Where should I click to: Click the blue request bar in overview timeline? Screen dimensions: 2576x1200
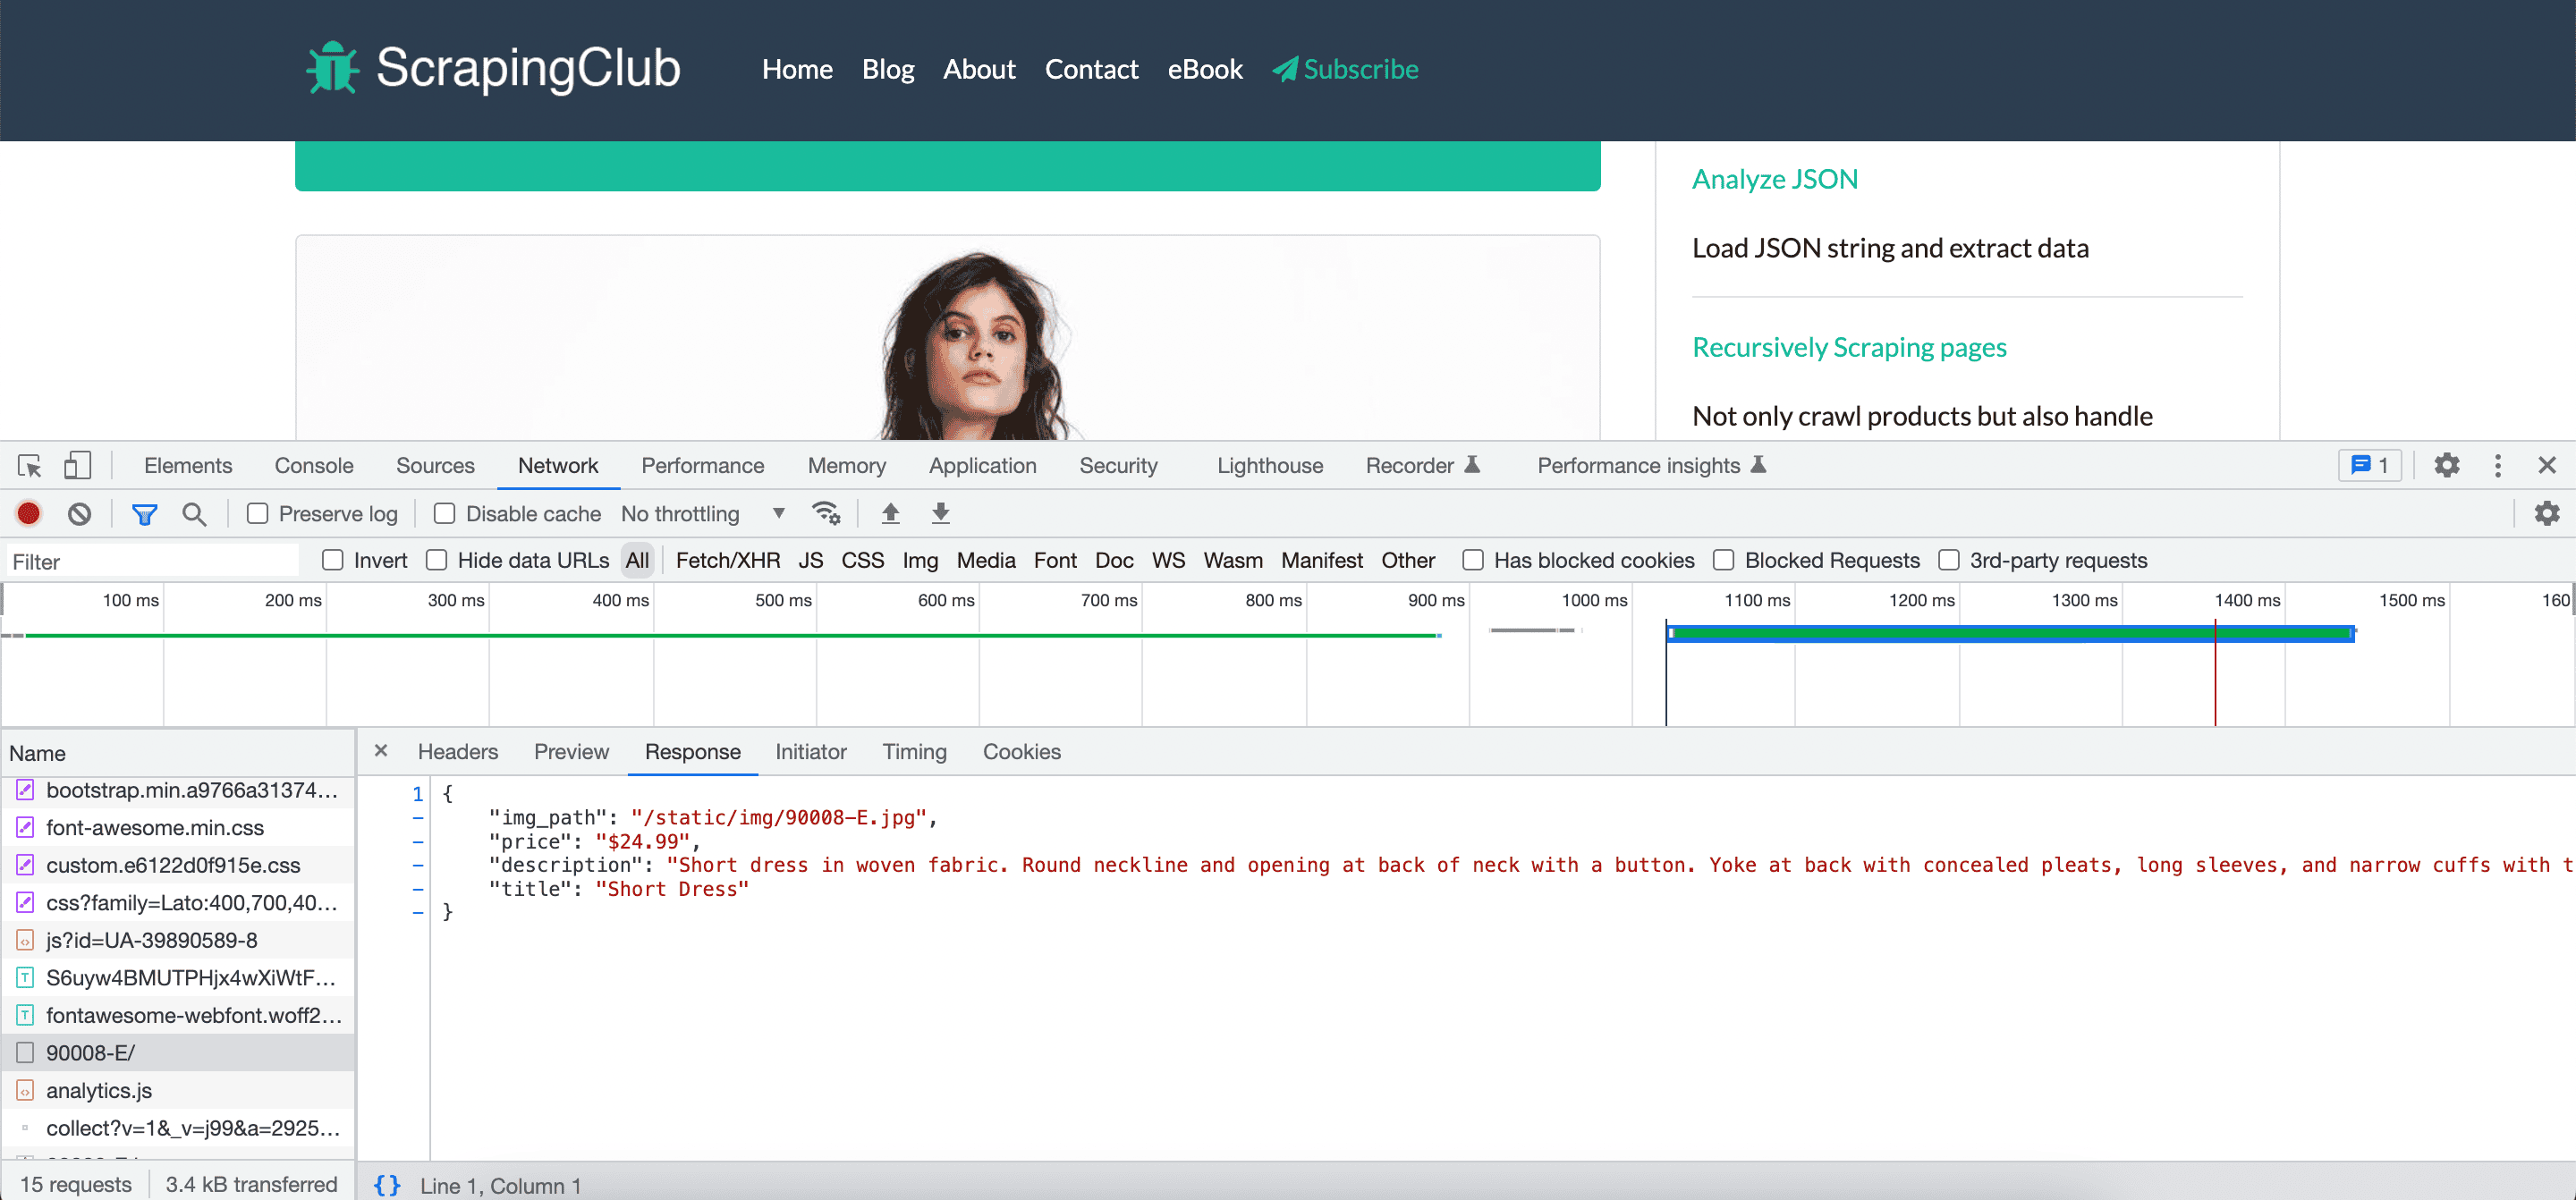tap(2011, 633)
